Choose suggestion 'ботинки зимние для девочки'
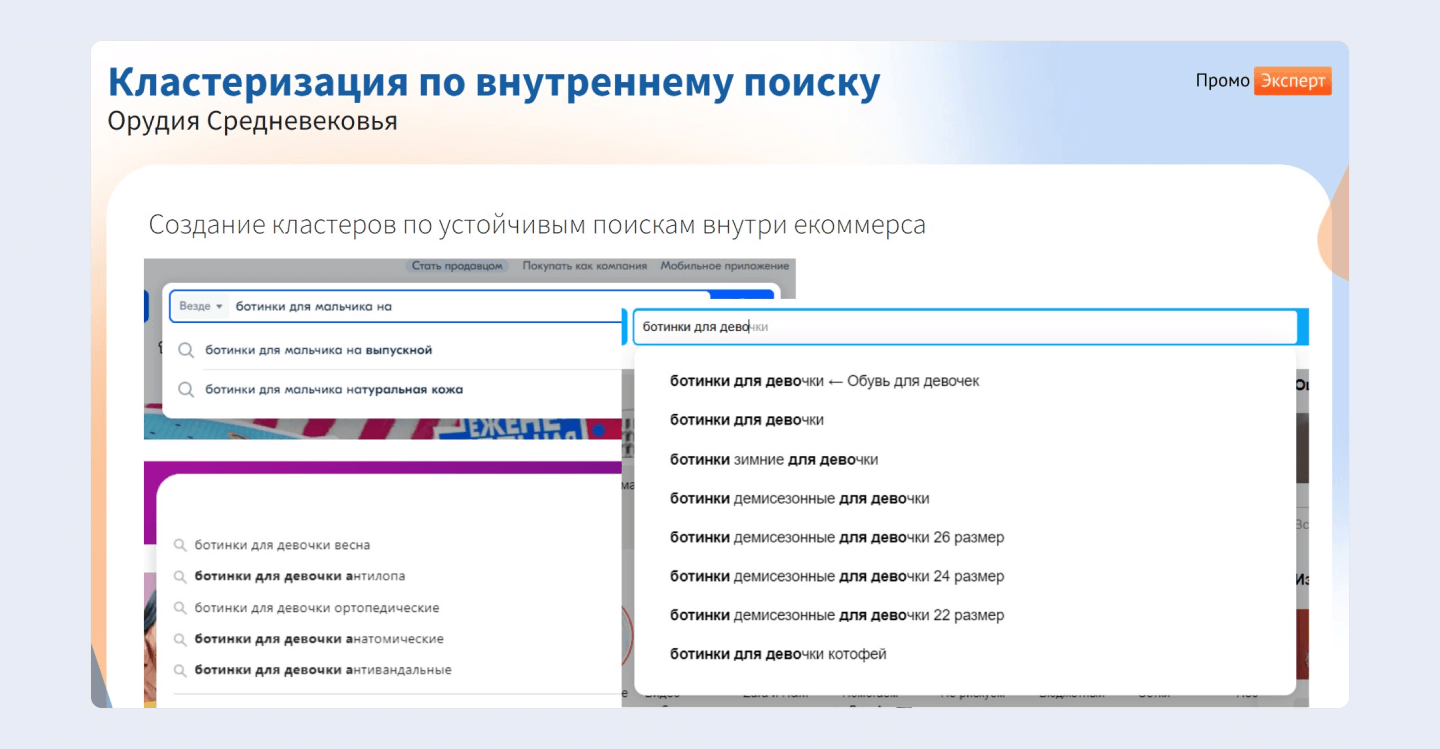 tap(774, 459)
